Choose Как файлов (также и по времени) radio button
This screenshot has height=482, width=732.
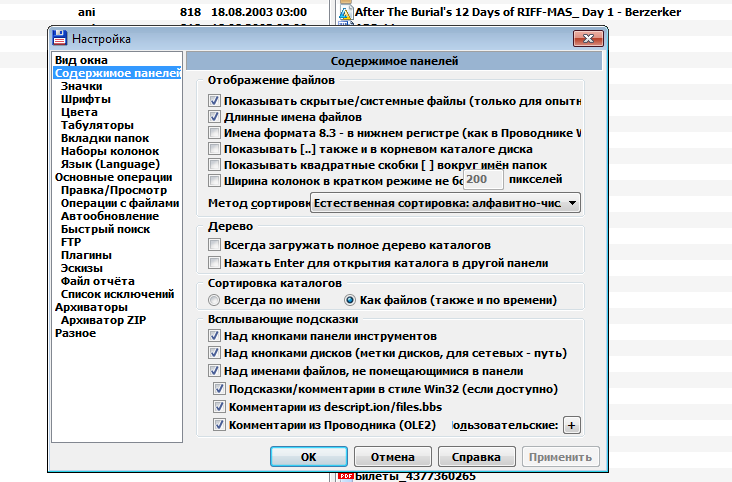350,300
